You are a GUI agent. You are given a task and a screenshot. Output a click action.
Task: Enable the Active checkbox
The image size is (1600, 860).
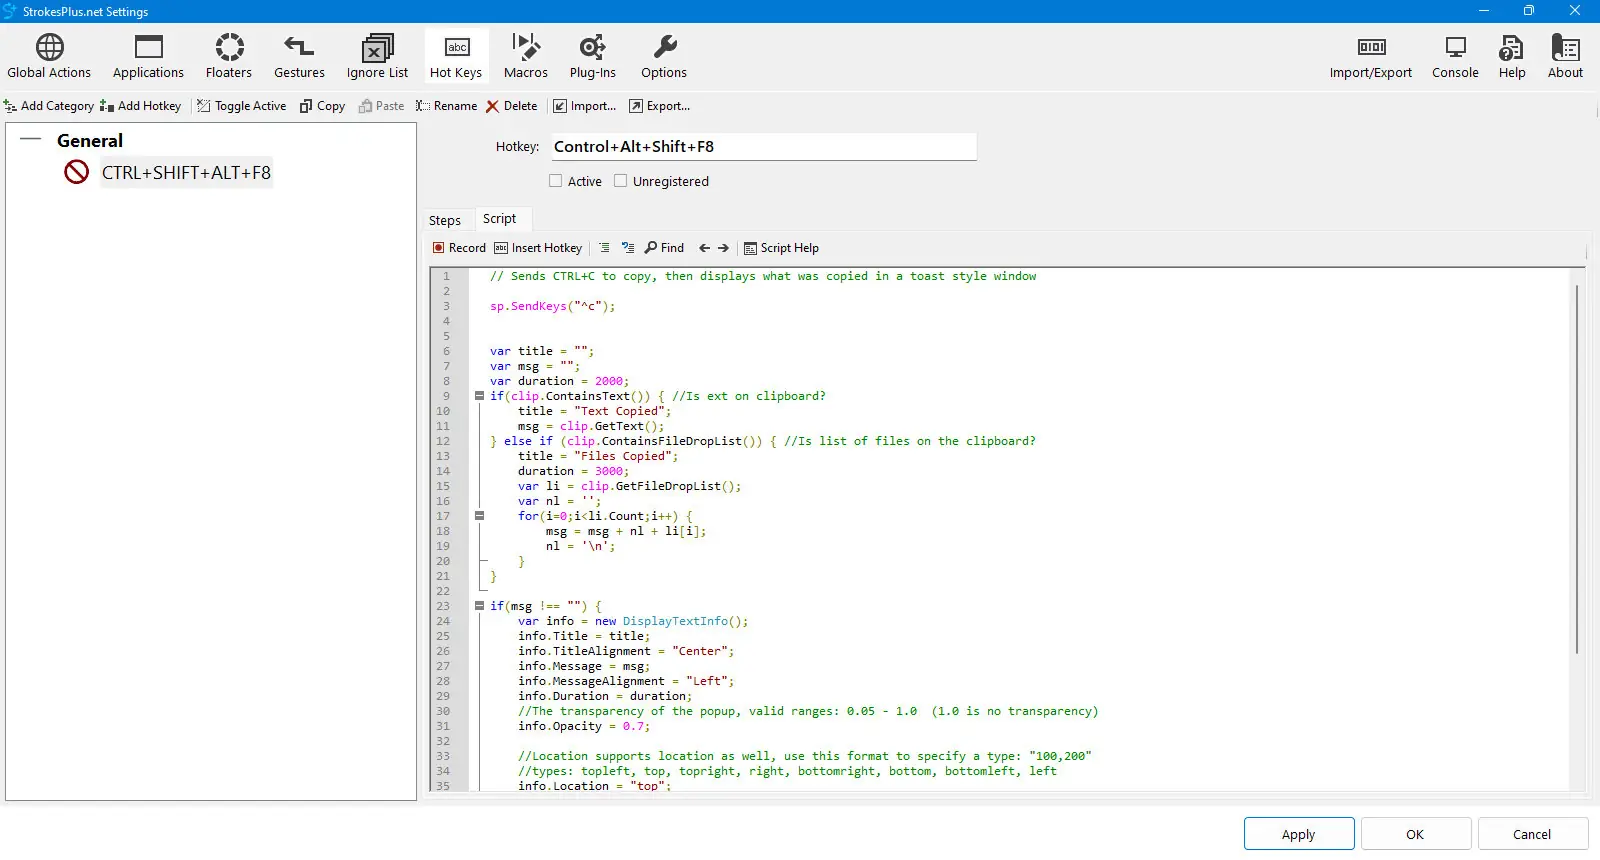556,181
